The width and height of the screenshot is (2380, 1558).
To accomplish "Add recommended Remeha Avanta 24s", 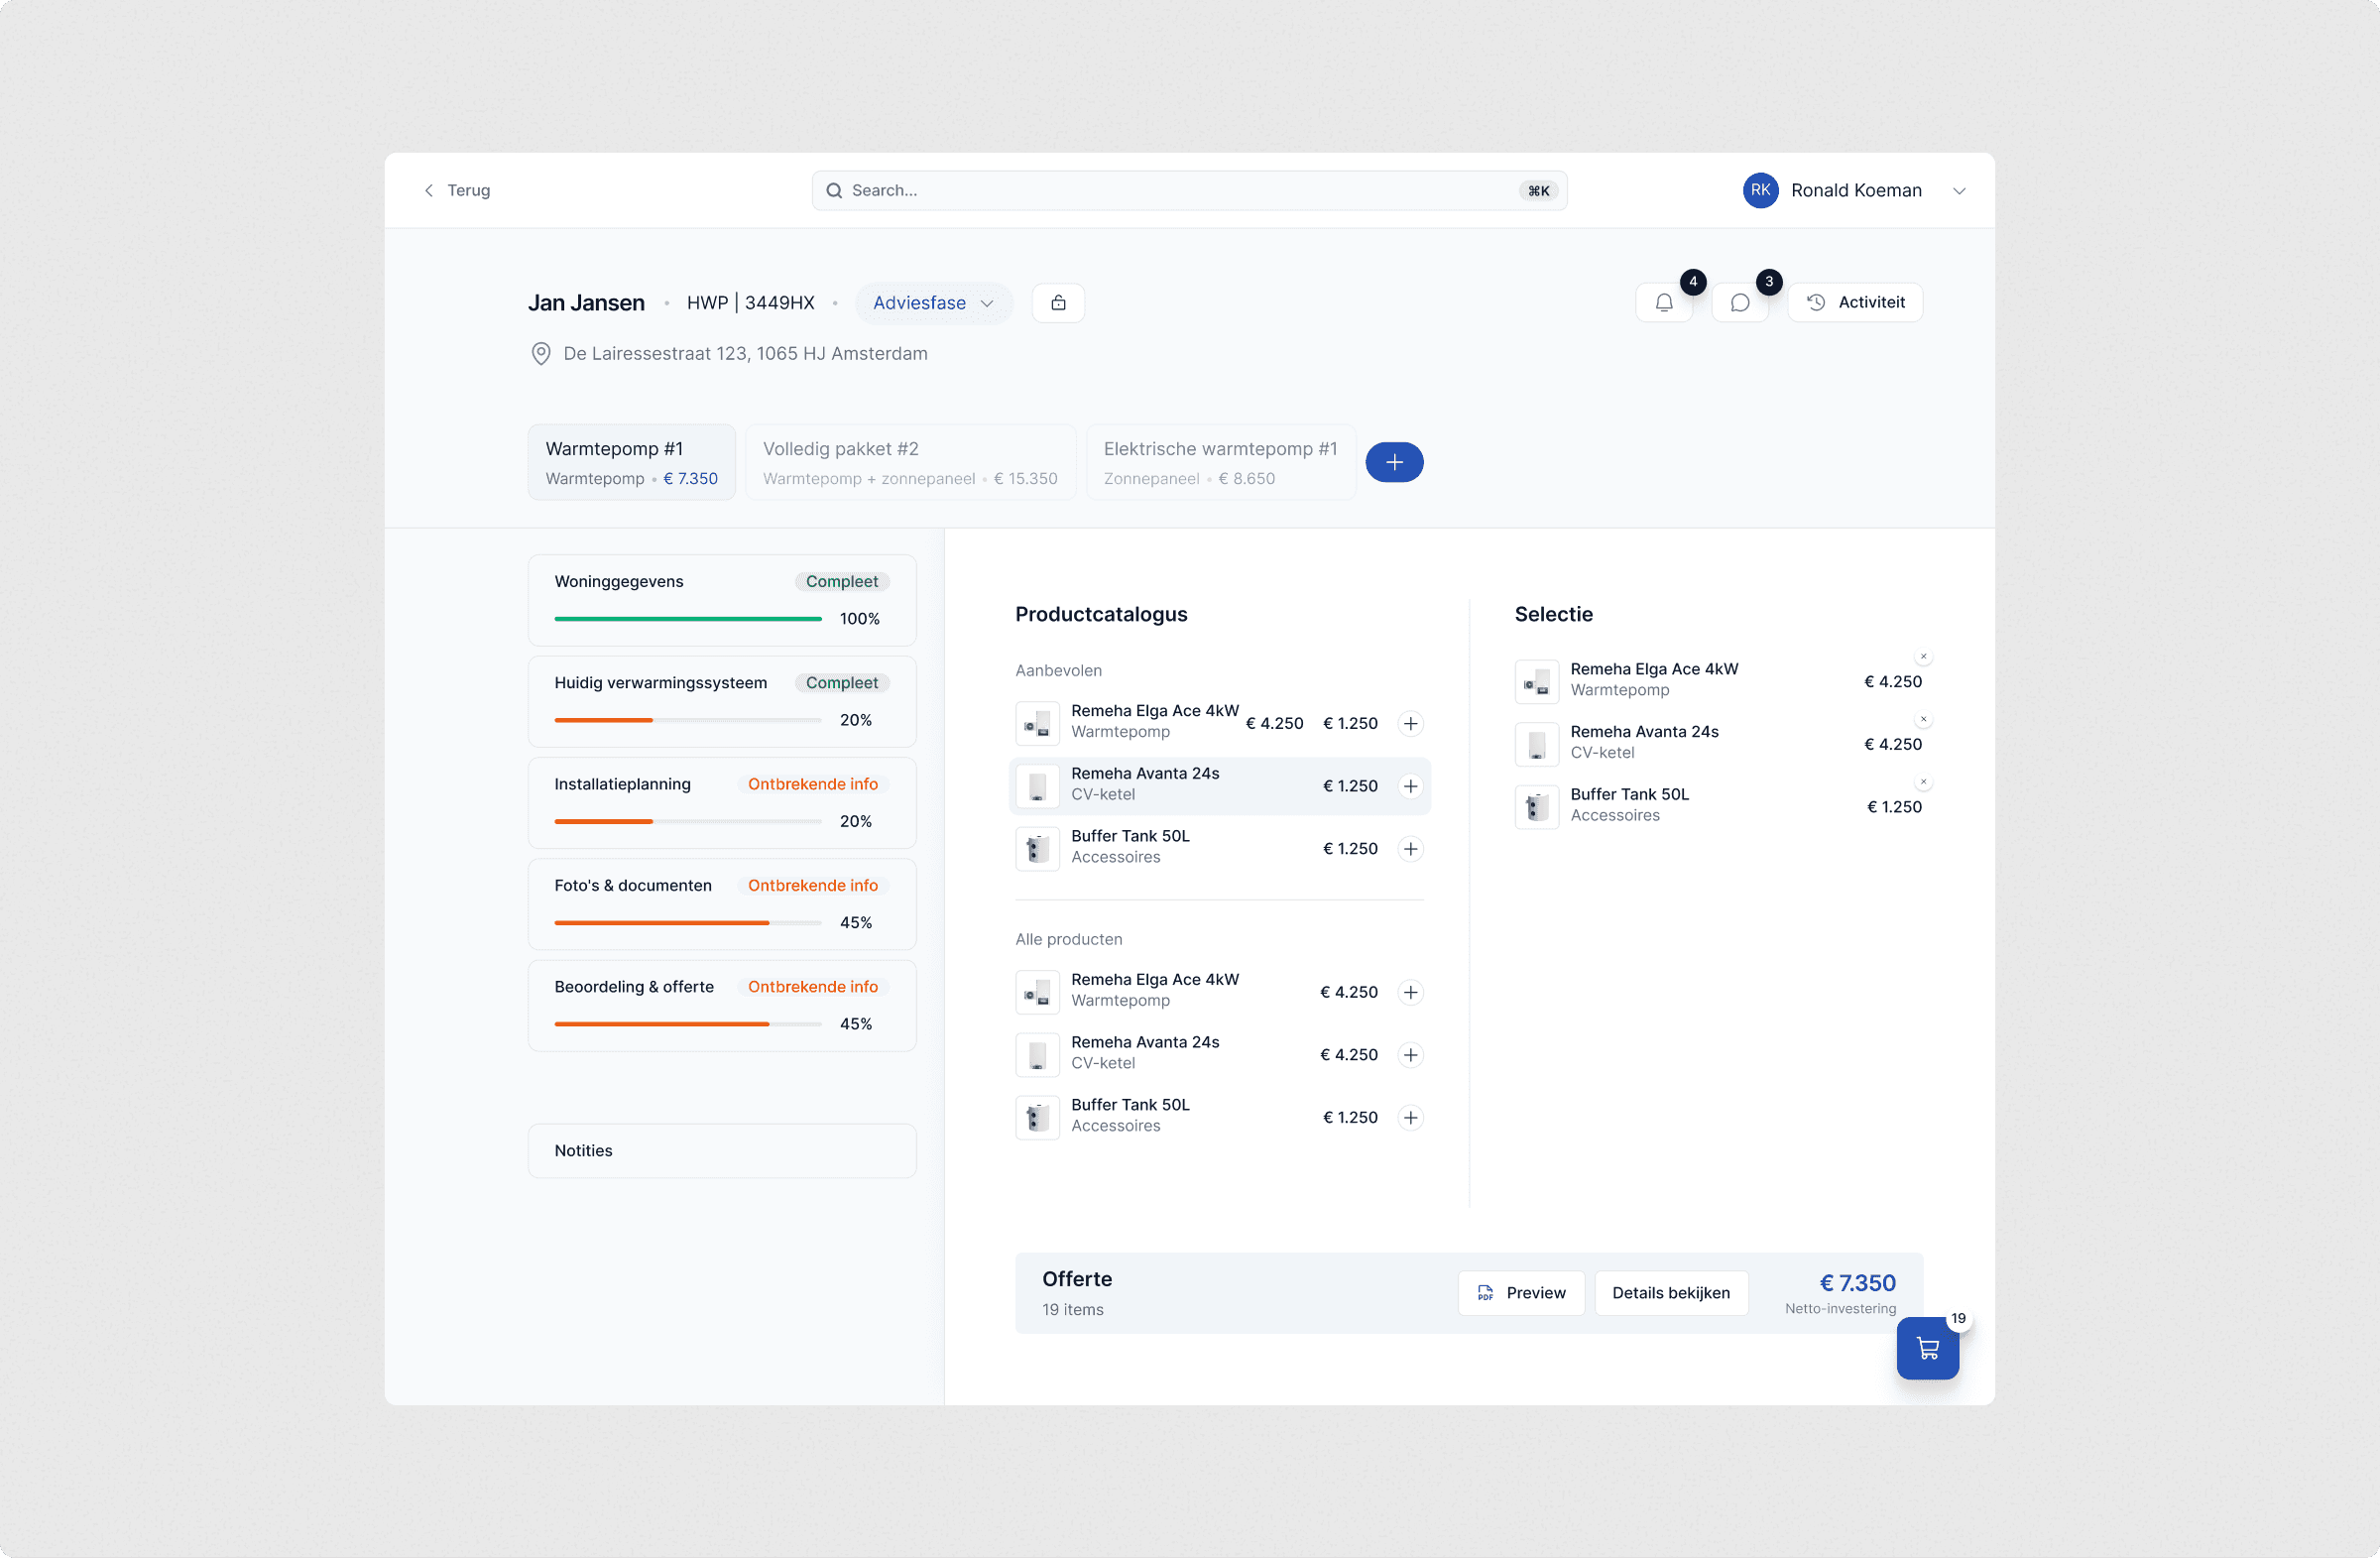I will pyautogui.click(x=1410, y=786).
